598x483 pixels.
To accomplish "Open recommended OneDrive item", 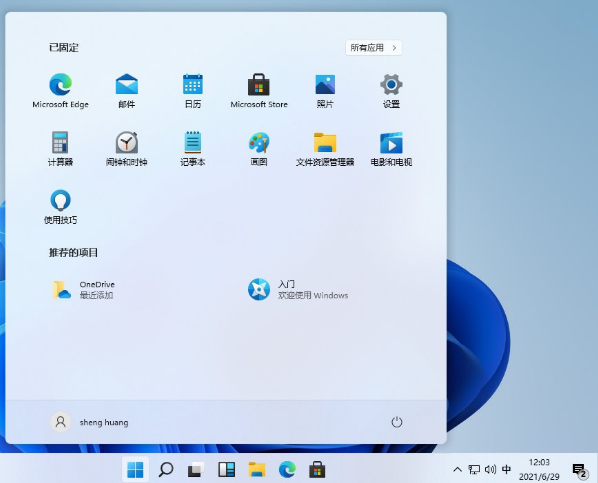I will (84, 289).
